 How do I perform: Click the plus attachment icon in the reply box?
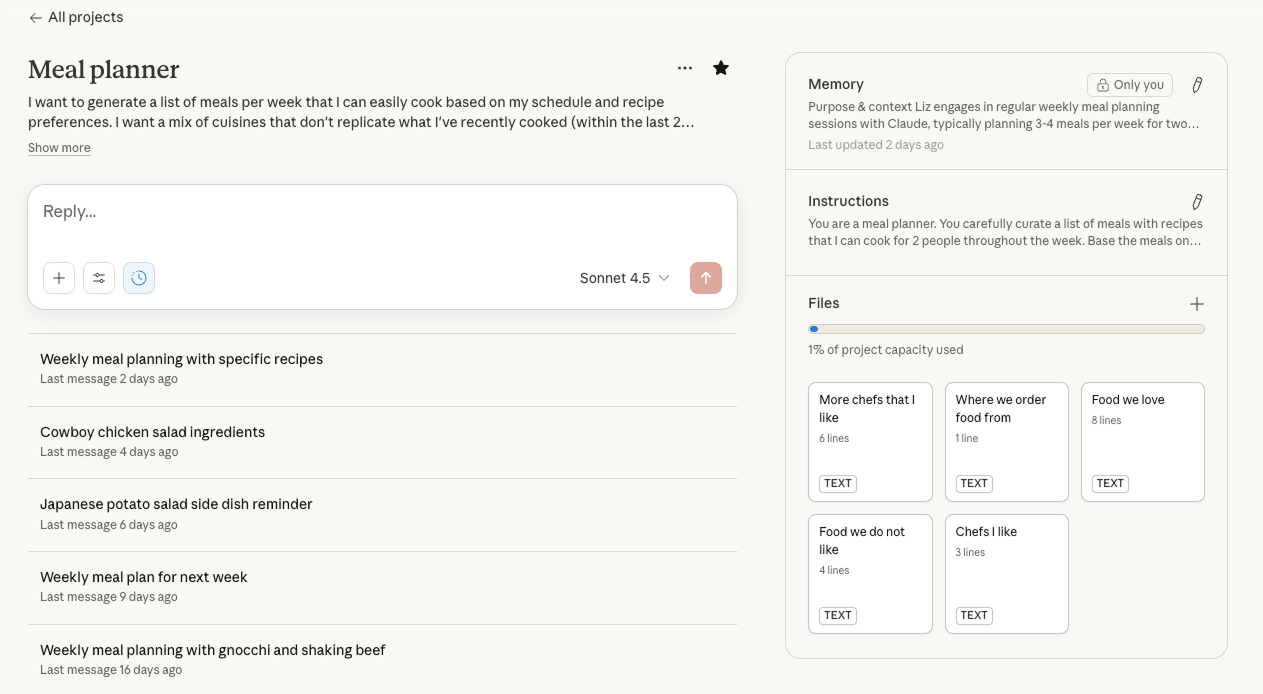point(59,278)
